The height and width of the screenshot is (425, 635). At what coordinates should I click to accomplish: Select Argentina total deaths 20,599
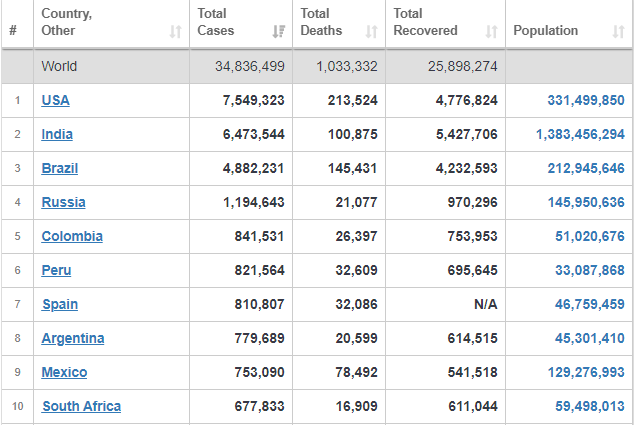pos(356,338)
